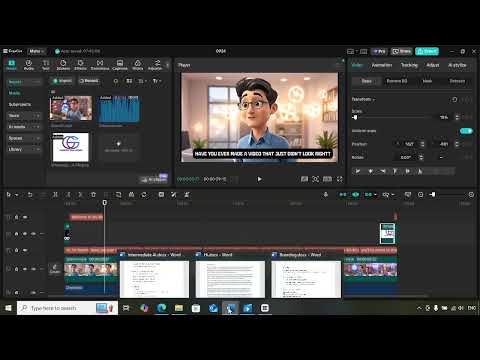Switch to the Adjust tab
This screenshot has width=480, height=360.
pos(433,65)
